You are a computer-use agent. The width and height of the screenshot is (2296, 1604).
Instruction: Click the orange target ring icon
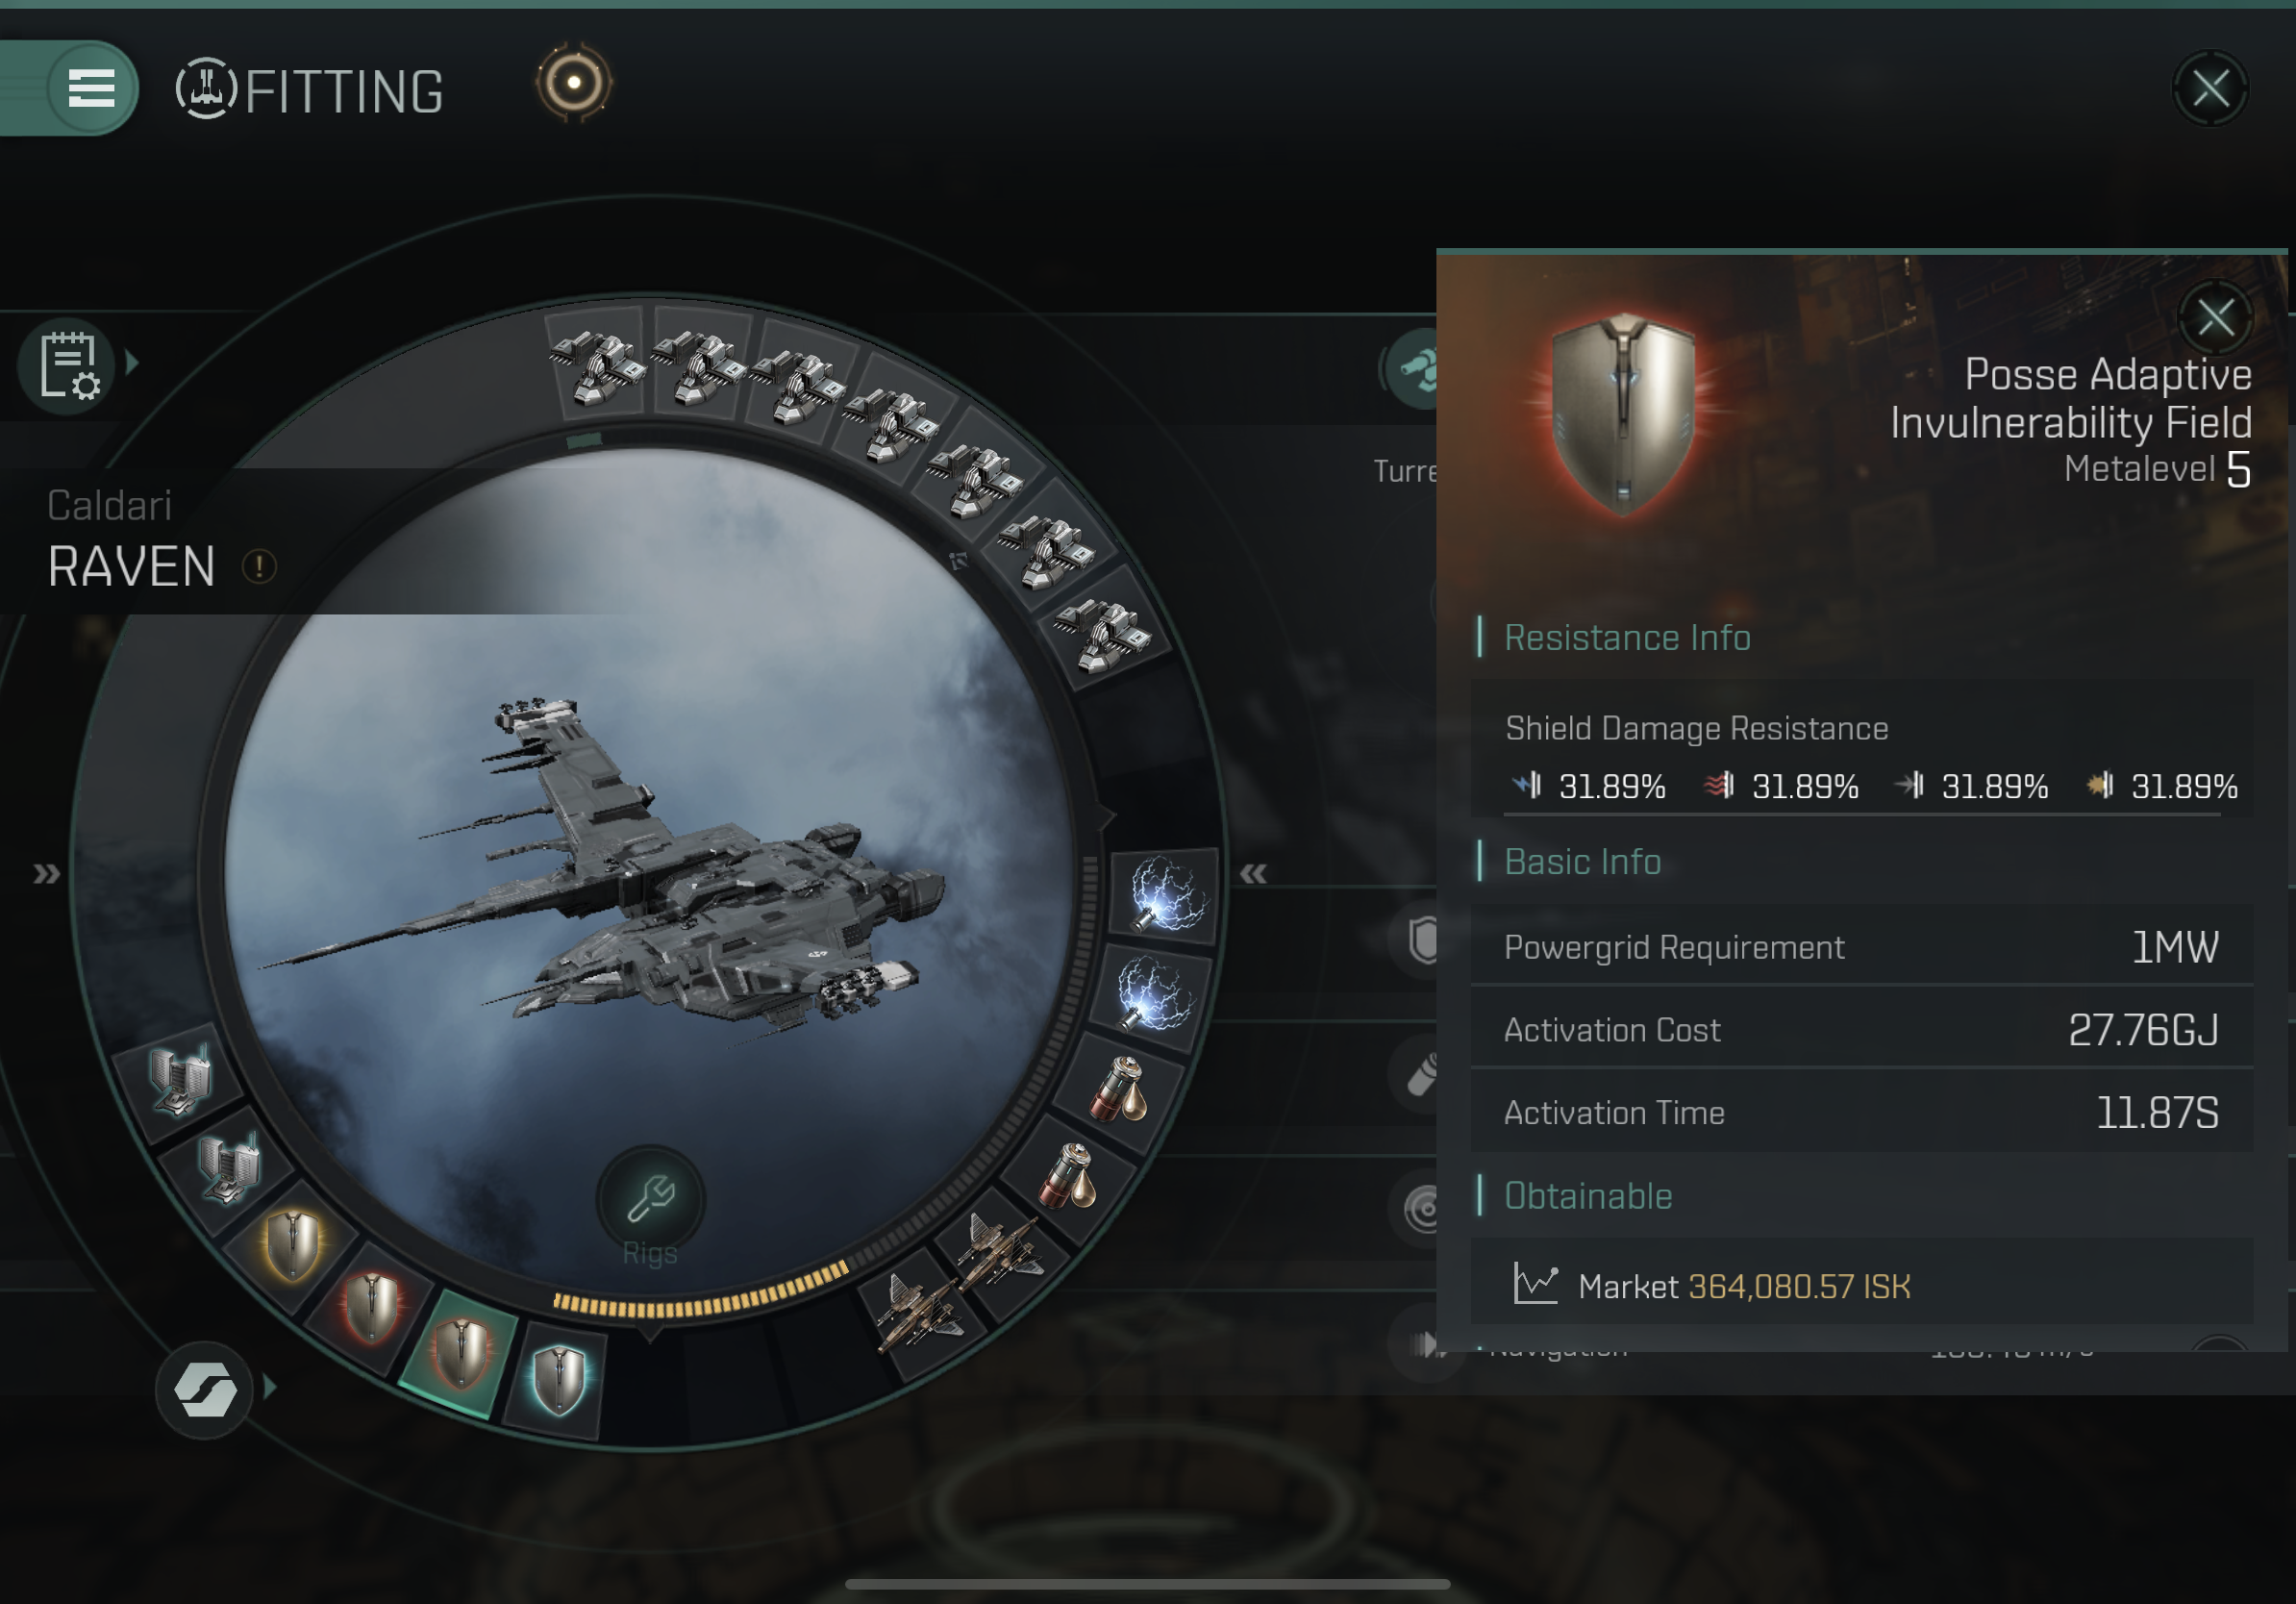pyautogui.click(x=574, y=83)
